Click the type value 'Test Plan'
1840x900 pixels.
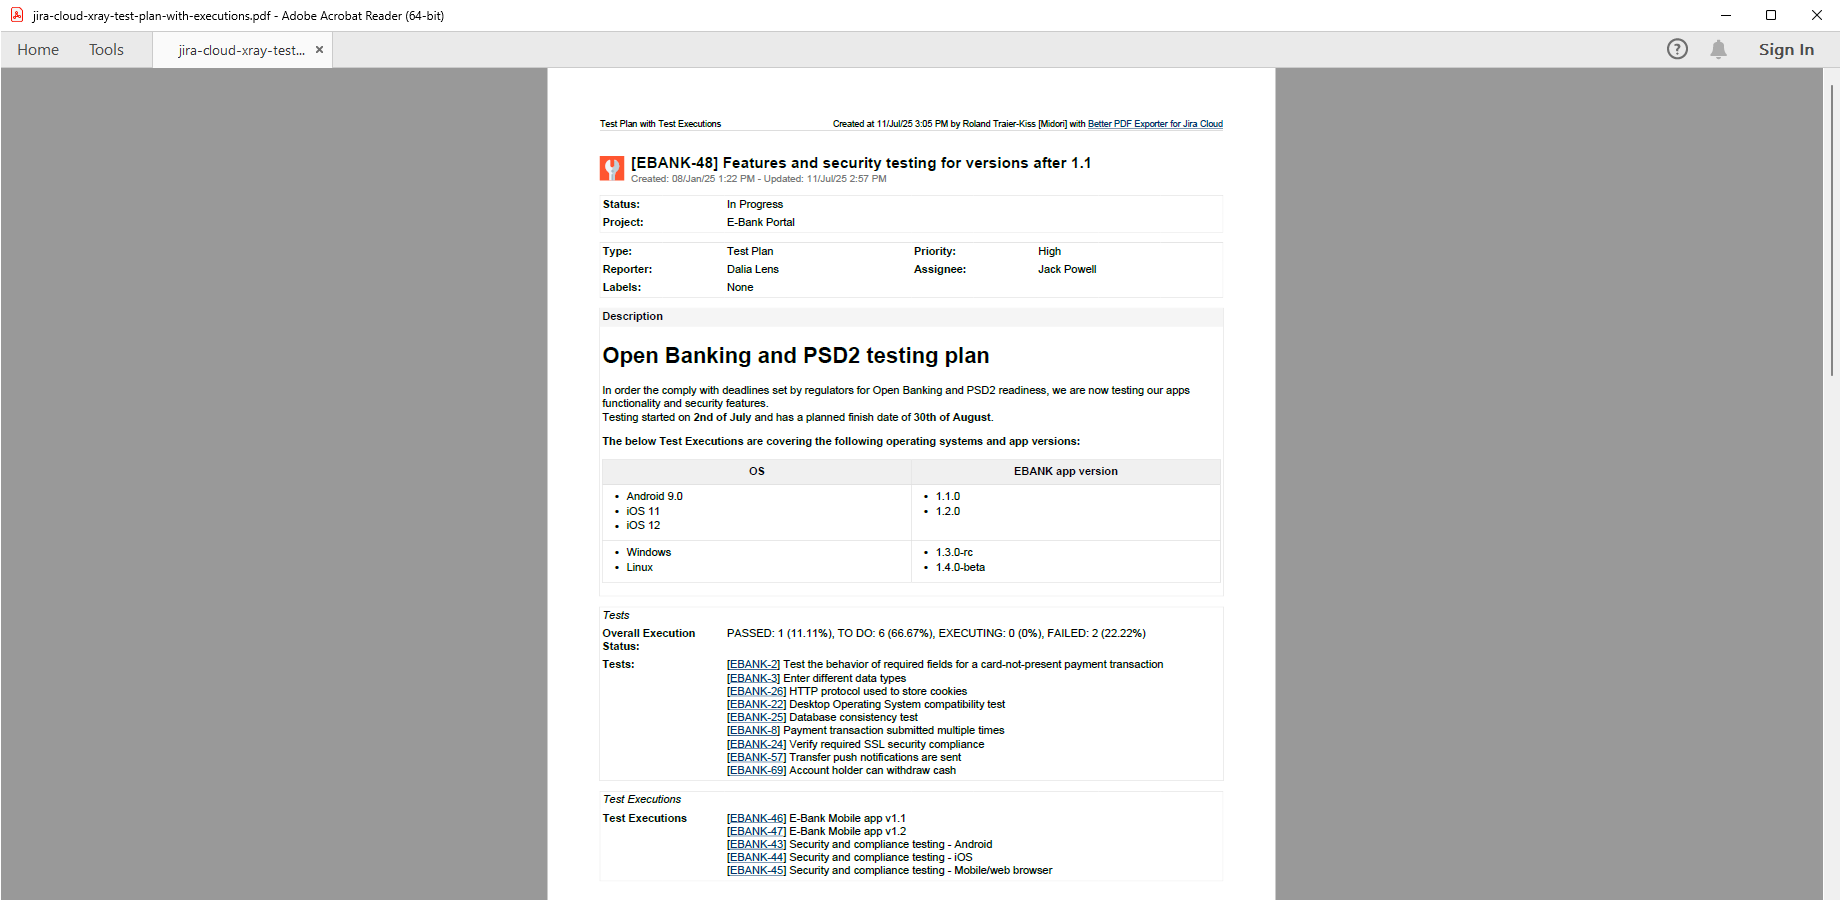click(750, 251)
